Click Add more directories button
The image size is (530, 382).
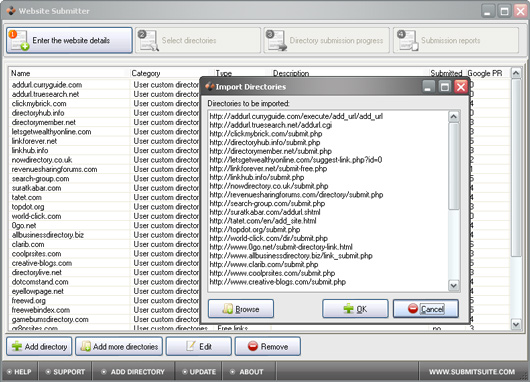[x=119, y=347]
